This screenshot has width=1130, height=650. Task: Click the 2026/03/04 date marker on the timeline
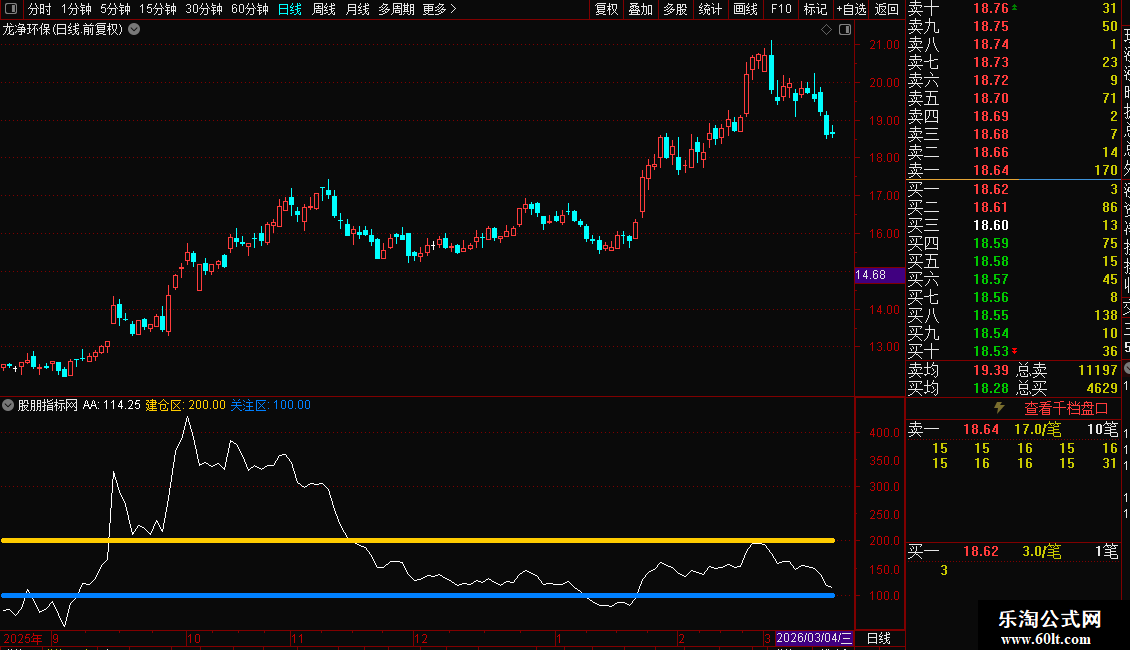tap(814, 638)
